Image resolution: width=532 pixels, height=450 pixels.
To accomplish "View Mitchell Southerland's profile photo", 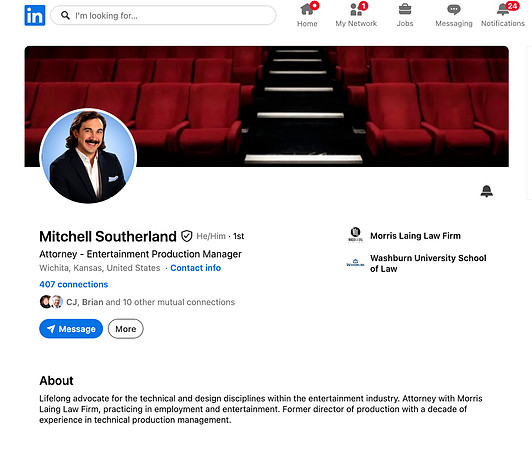I will click(x=88, y=156).
